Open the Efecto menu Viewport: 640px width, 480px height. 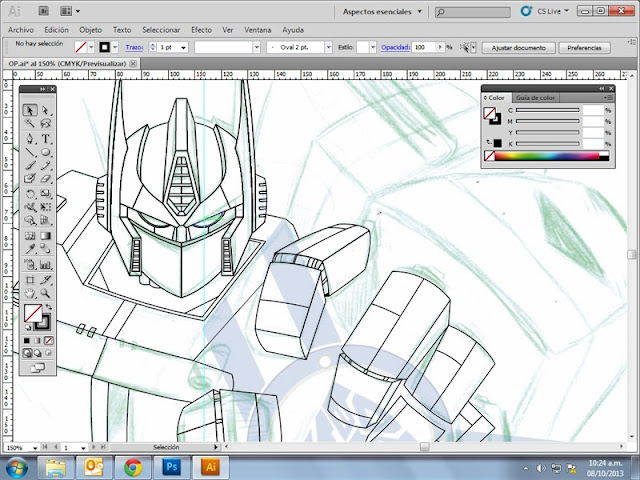click(x=201, y=30)
